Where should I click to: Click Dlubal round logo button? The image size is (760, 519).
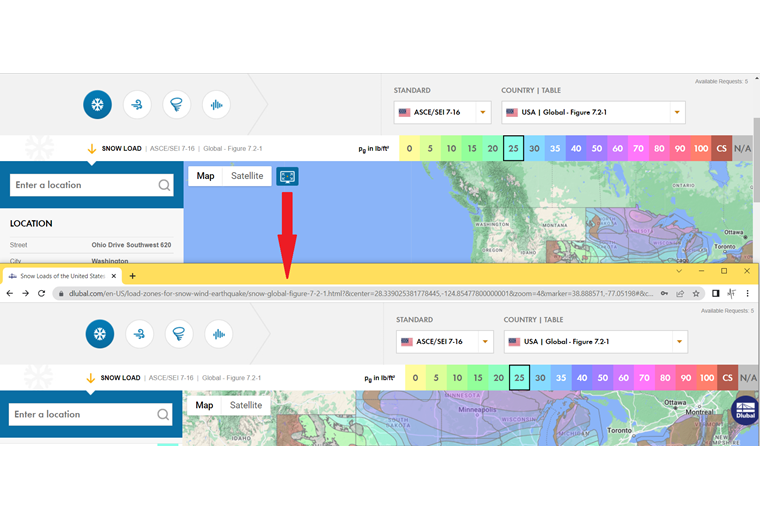pyautogui.click(x=745, y=410)
